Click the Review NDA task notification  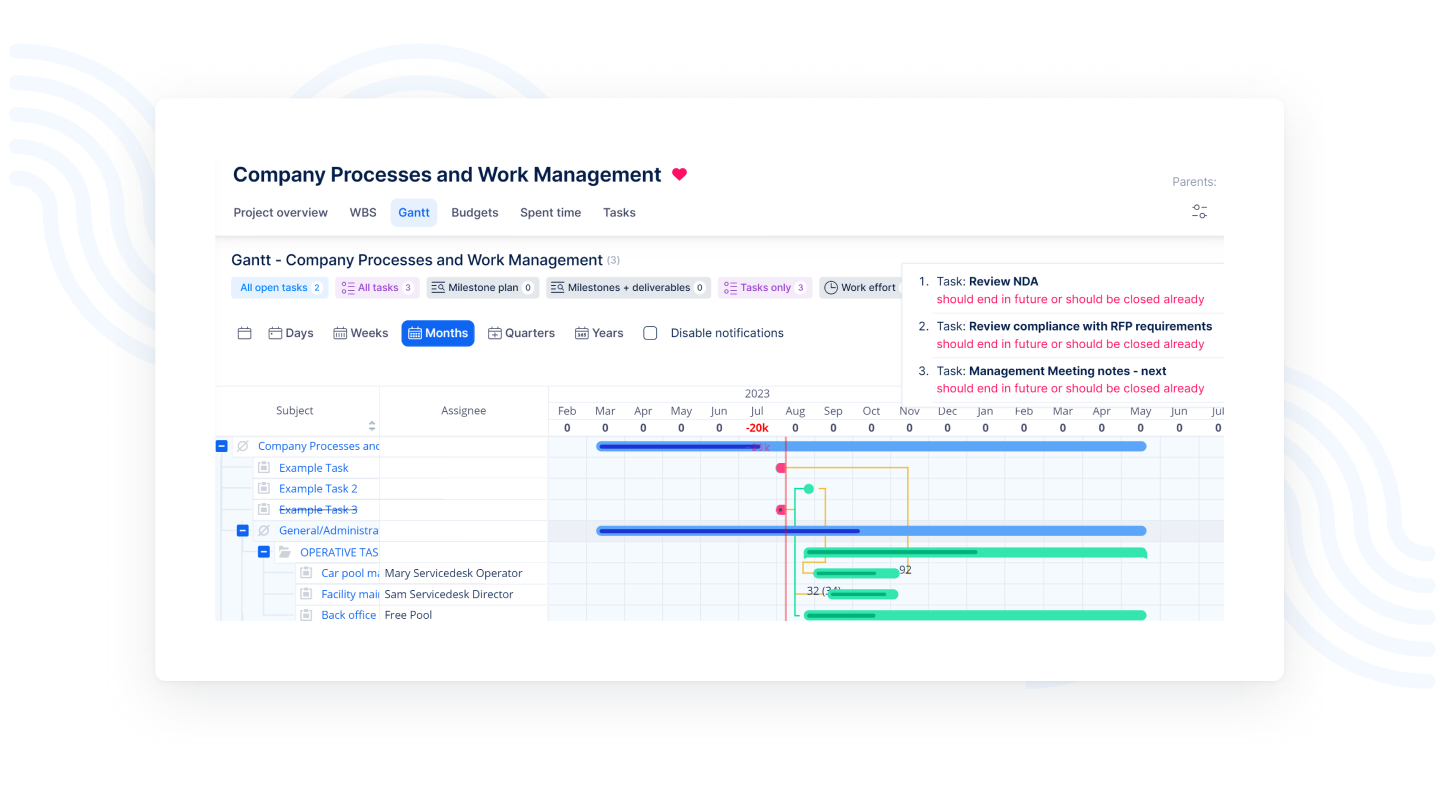pyautogui.click(x=1003, y=282)
